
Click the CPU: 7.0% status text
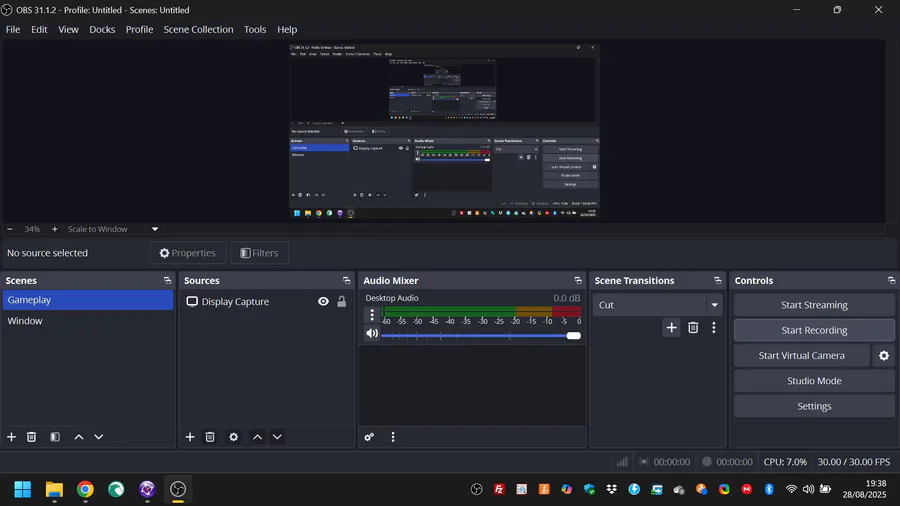785,462
